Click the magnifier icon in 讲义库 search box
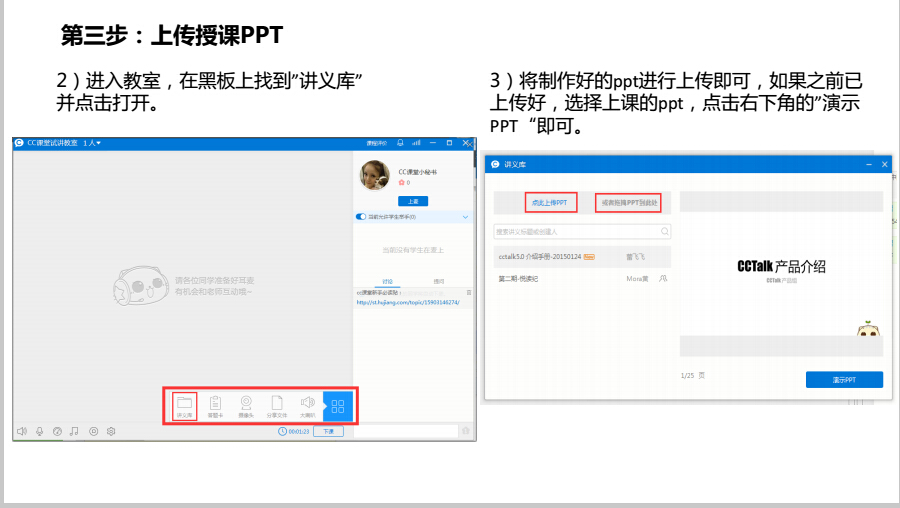The height and width of the screenshot is (508, 900). (664, 231)
